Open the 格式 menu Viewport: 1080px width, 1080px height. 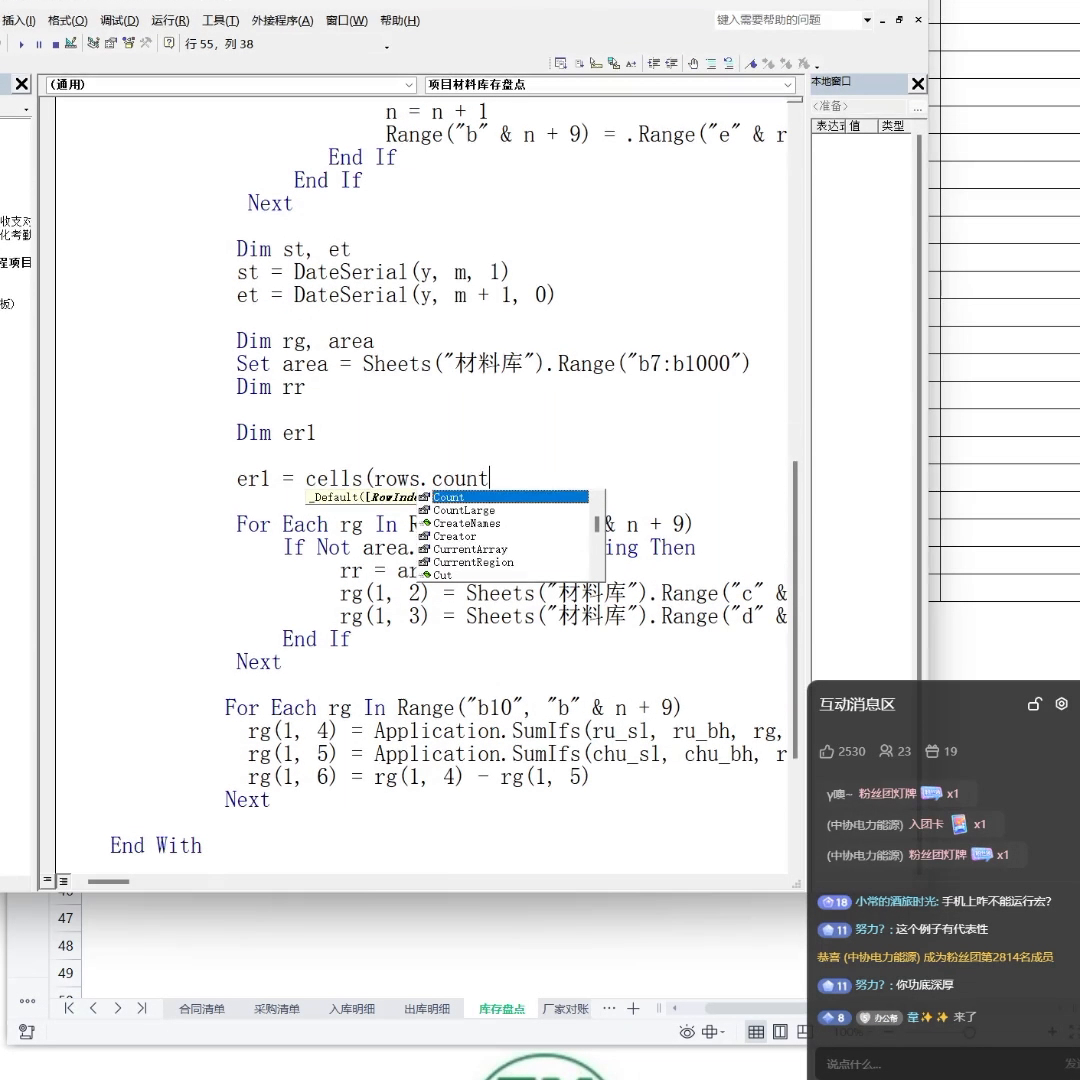pos(68,21)
